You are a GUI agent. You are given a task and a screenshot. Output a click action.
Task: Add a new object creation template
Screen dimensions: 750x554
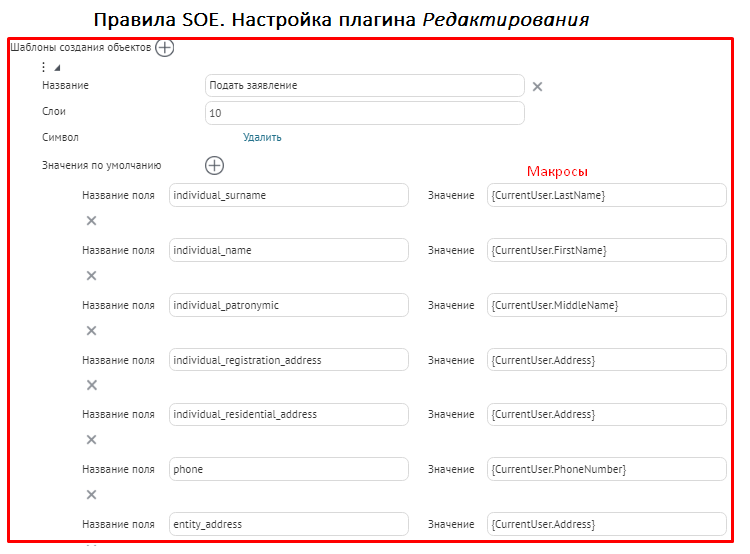165,48
